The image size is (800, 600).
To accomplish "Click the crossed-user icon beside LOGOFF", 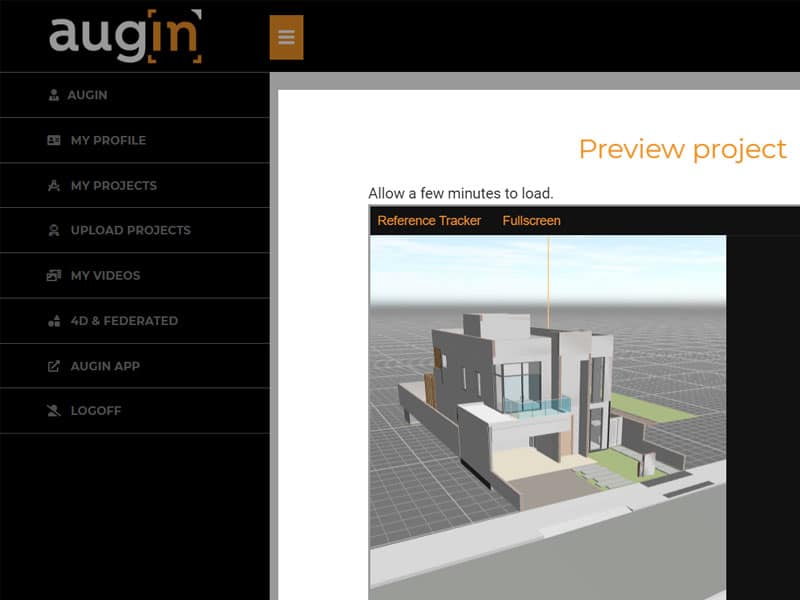I will 54,411.
